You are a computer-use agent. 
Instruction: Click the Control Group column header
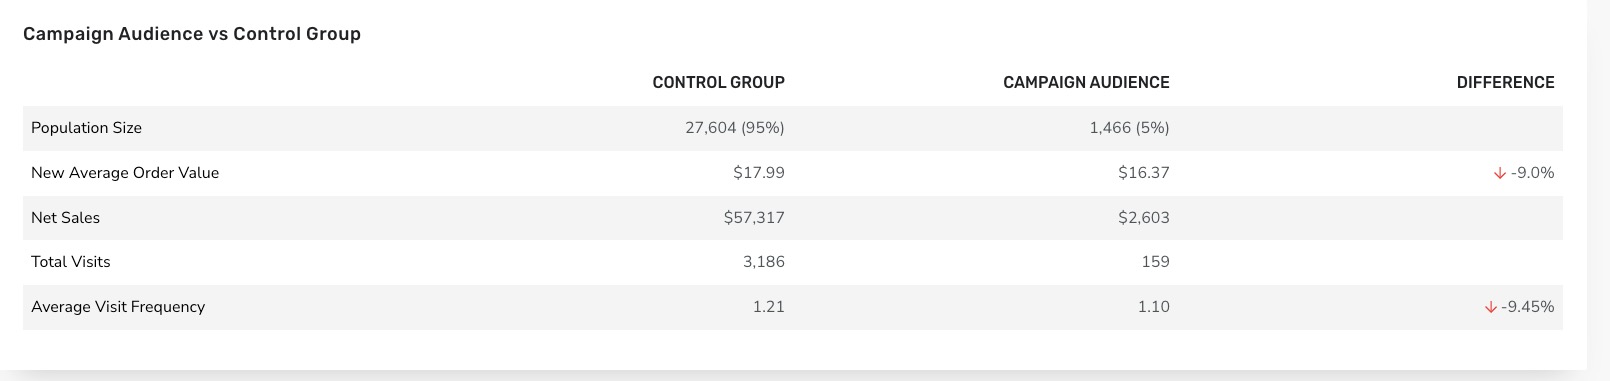pyautogui.click(x=718, y=82)
